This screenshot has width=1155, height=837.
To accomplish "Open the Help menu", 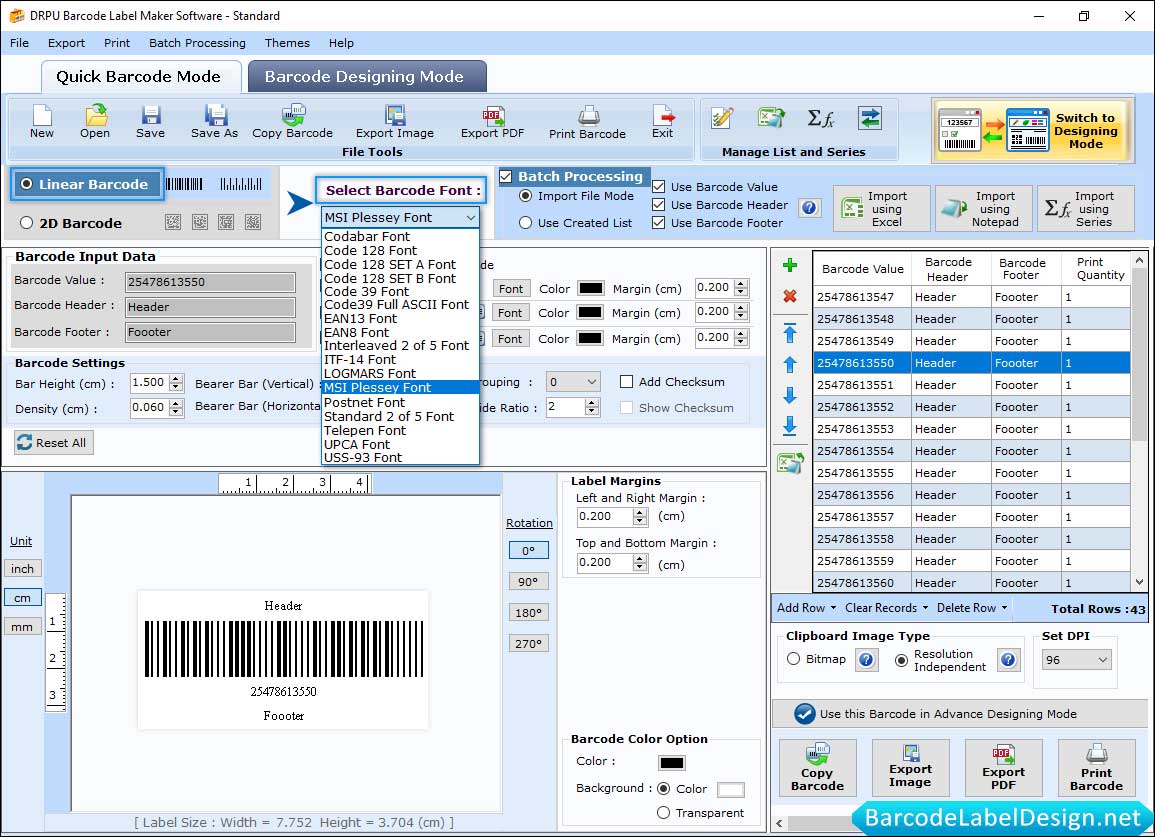I will point(341,43).
